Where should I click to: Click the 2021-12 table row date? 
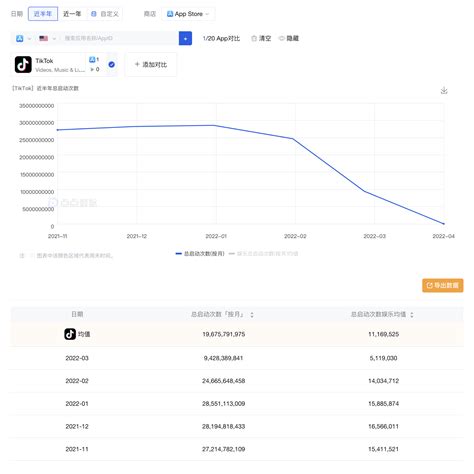77,426
